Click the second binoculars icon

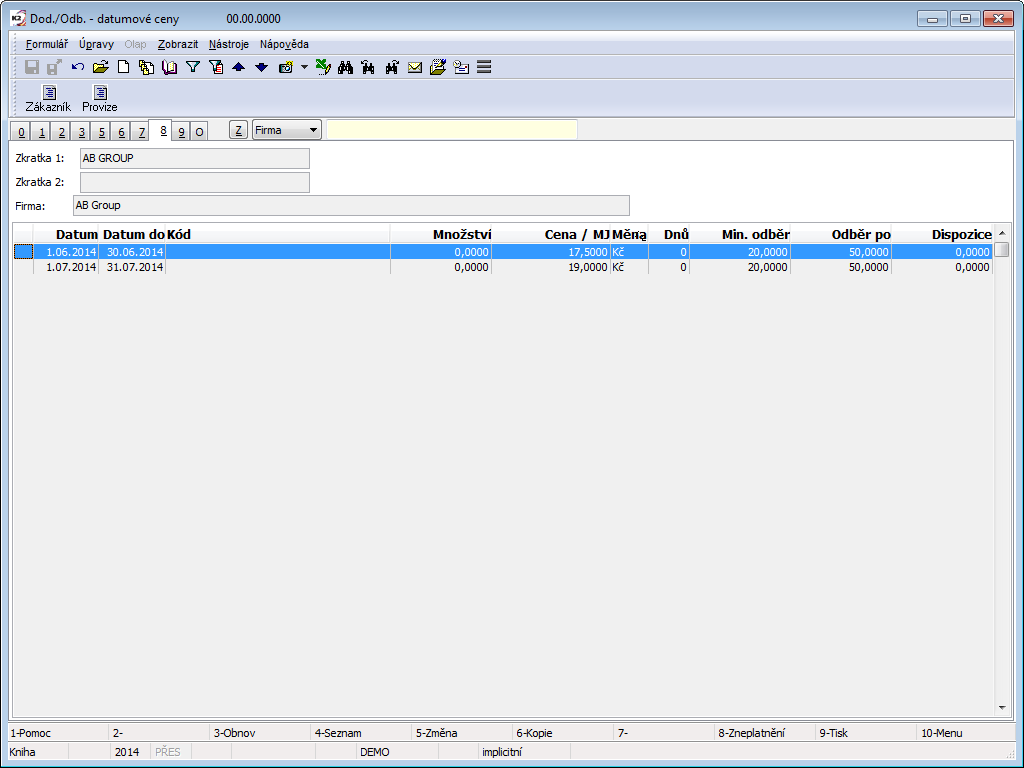click(x=368, y=67)
